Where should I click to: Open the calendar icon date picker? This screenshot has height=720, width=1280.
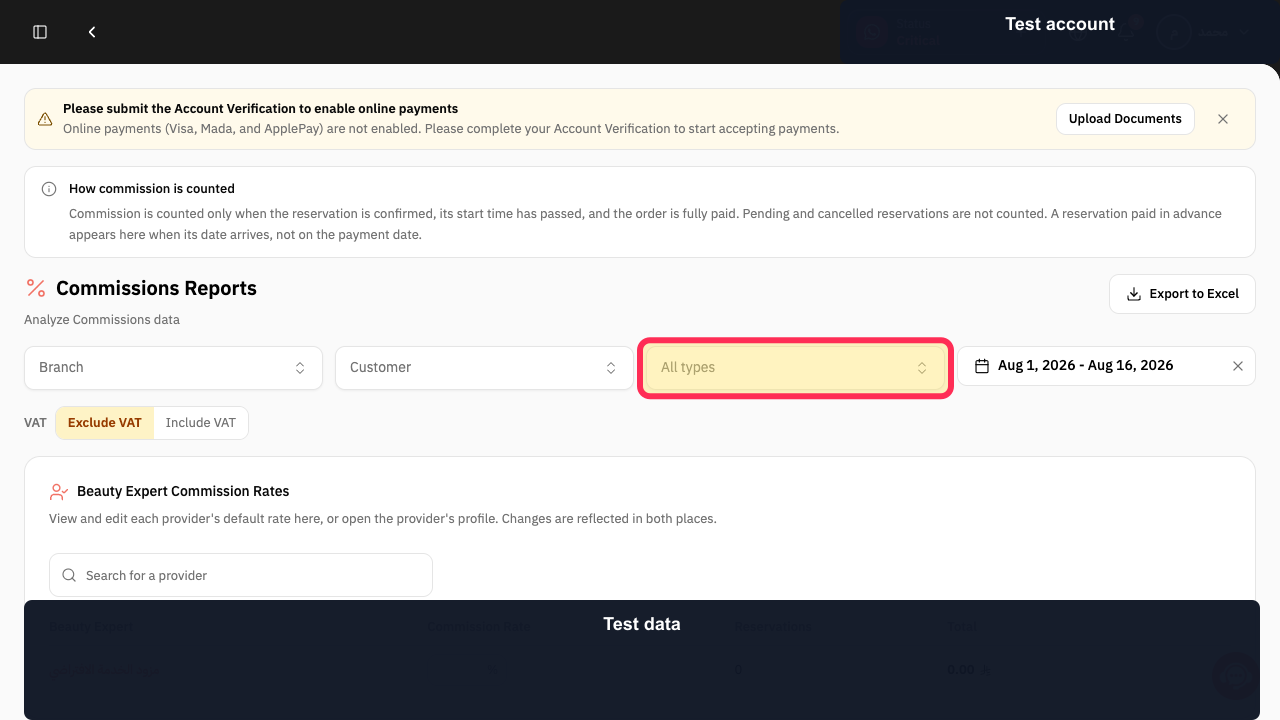tap(982, 366)
